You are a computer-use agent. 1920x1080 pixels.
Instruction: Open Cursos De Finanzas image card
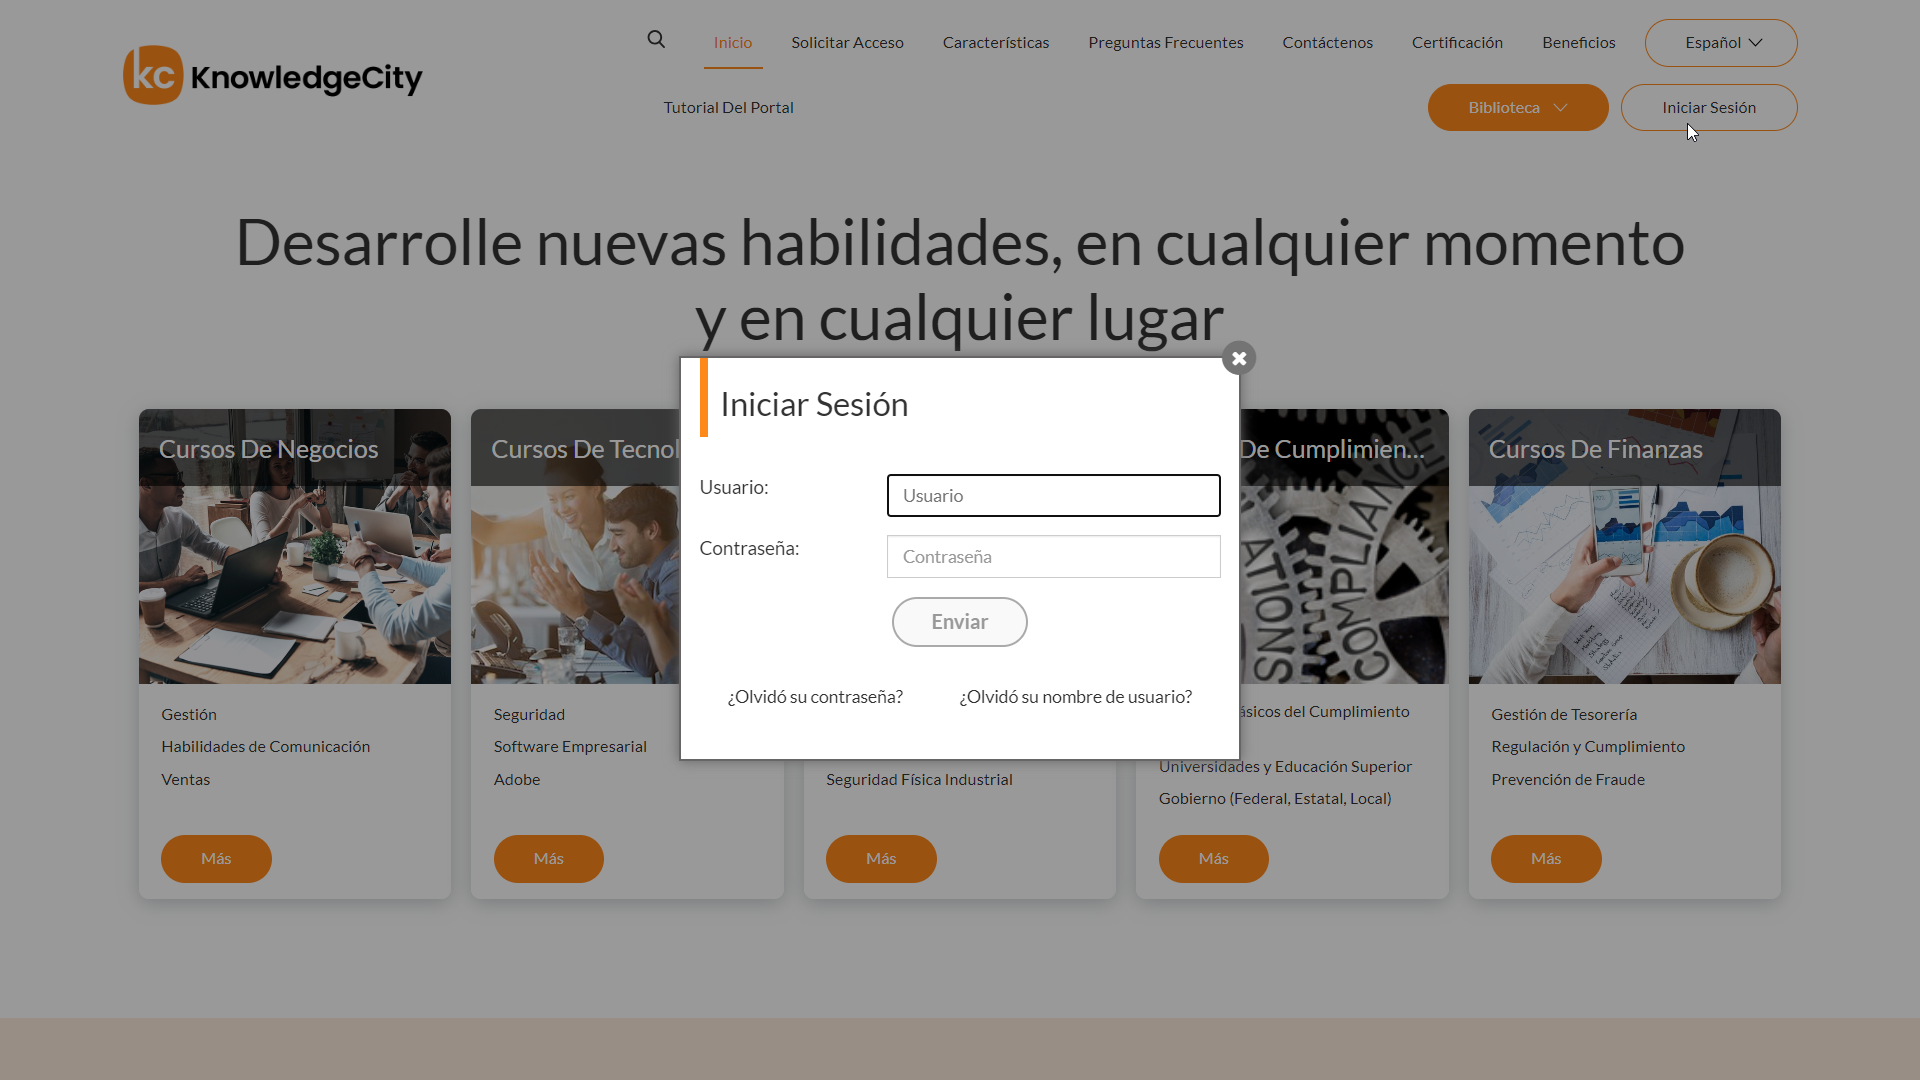coord(1625,546)
